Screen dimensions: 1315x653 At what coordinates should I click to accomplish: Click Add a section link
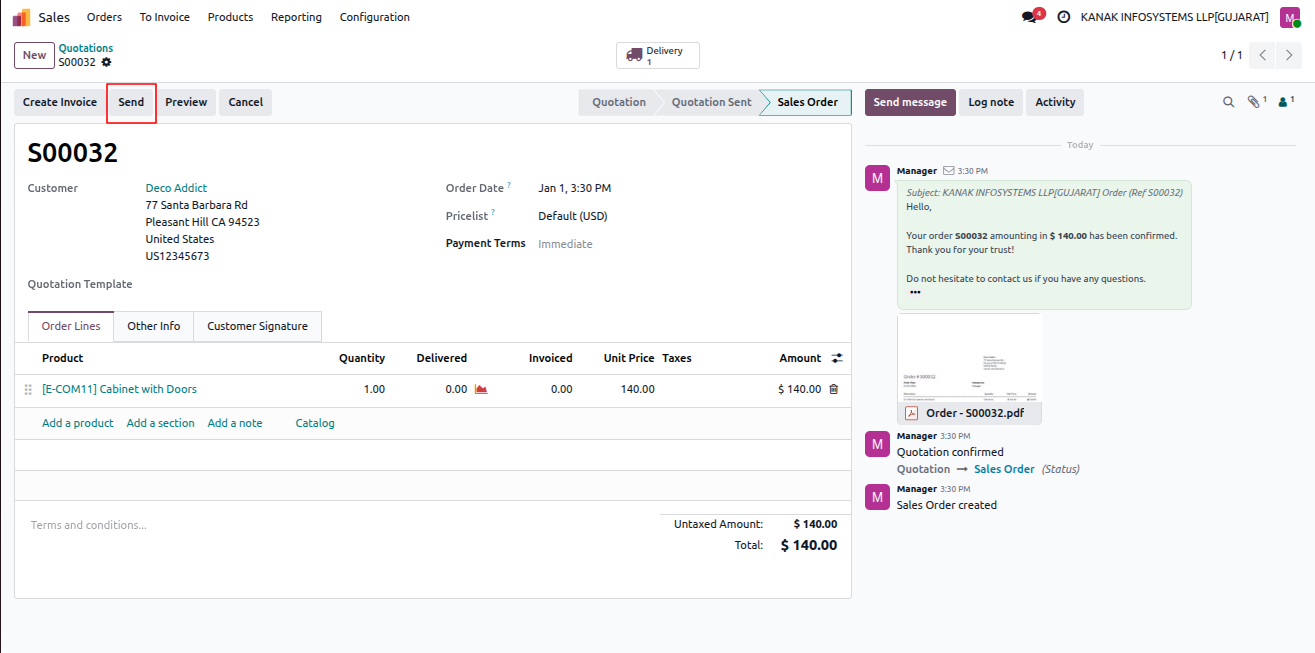[x=160, y=423]
